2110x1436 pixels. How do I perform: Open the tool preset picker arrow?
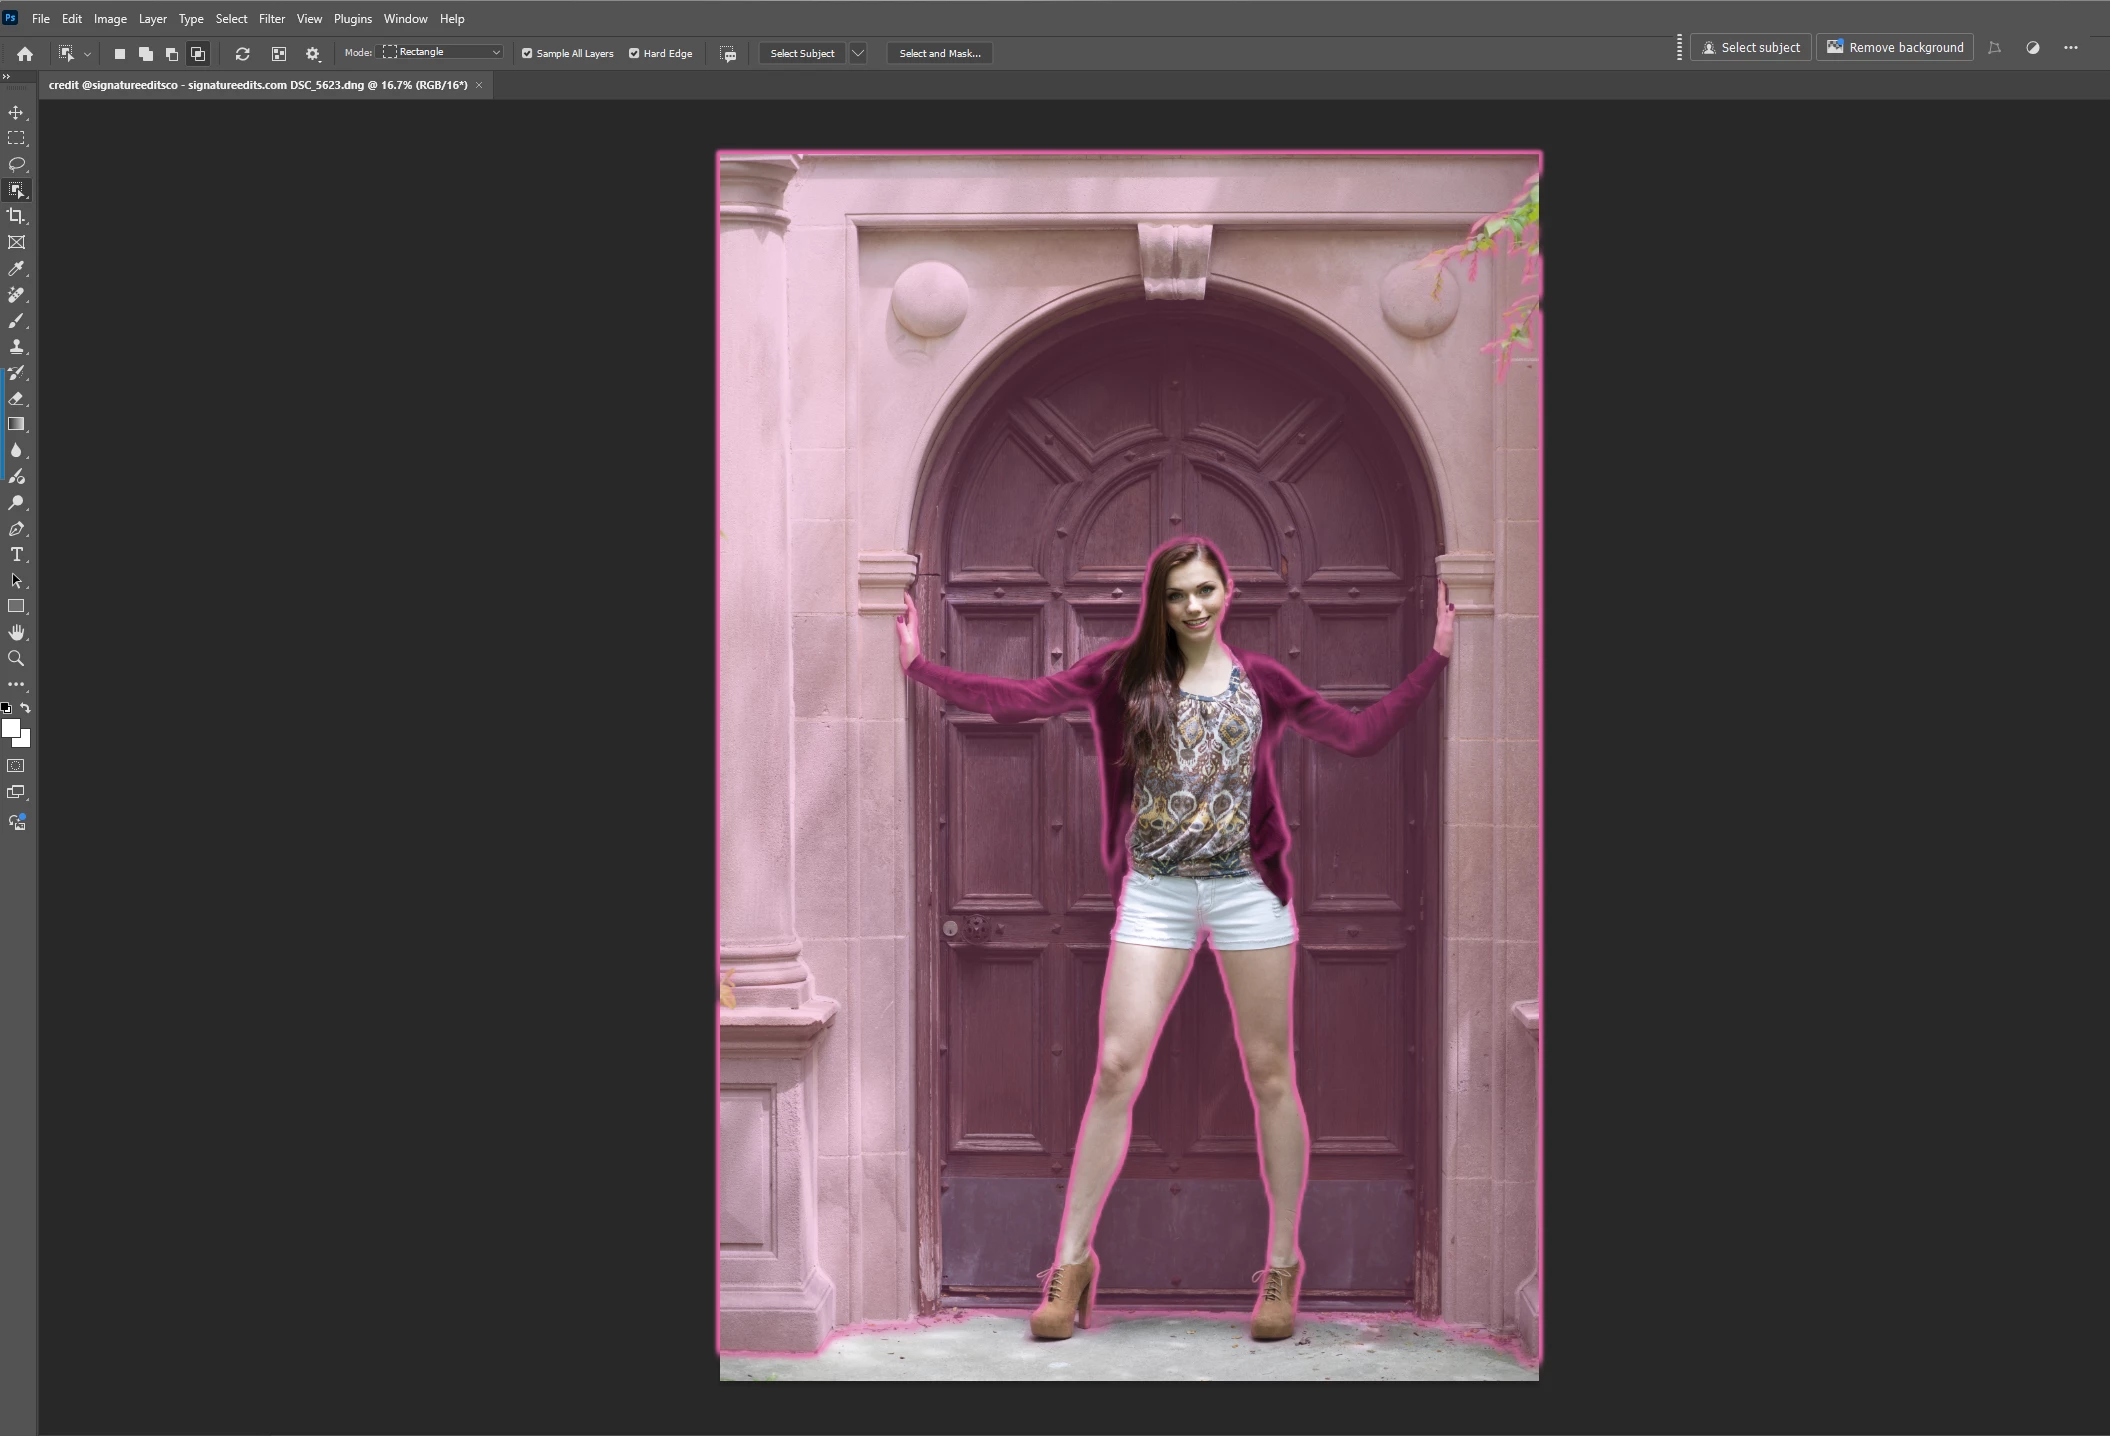[88, 54]
